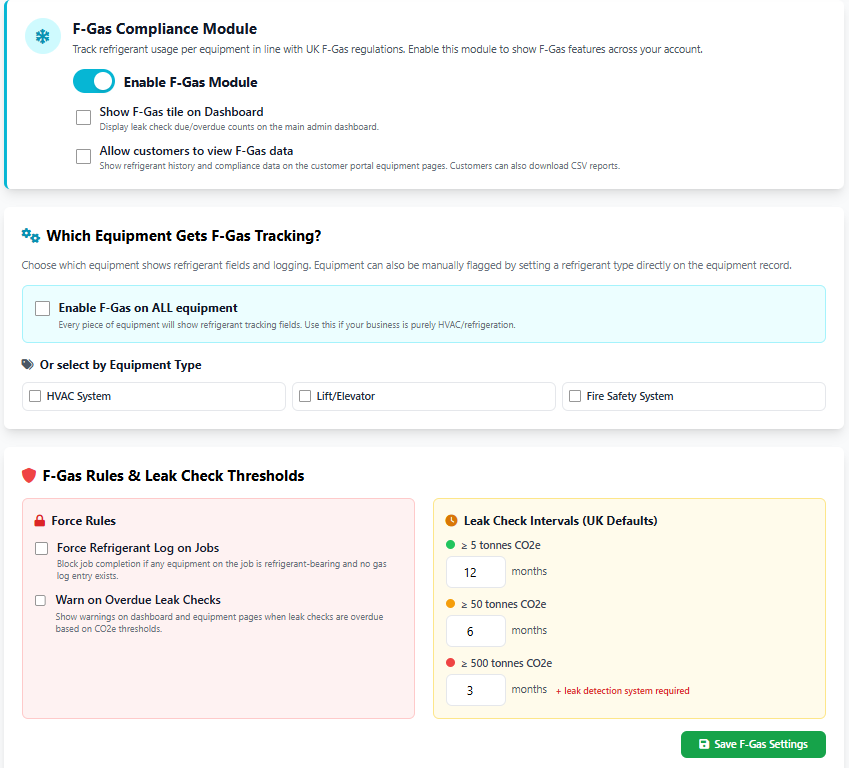Click the floppy disk icon on Save button

(704, 744)
